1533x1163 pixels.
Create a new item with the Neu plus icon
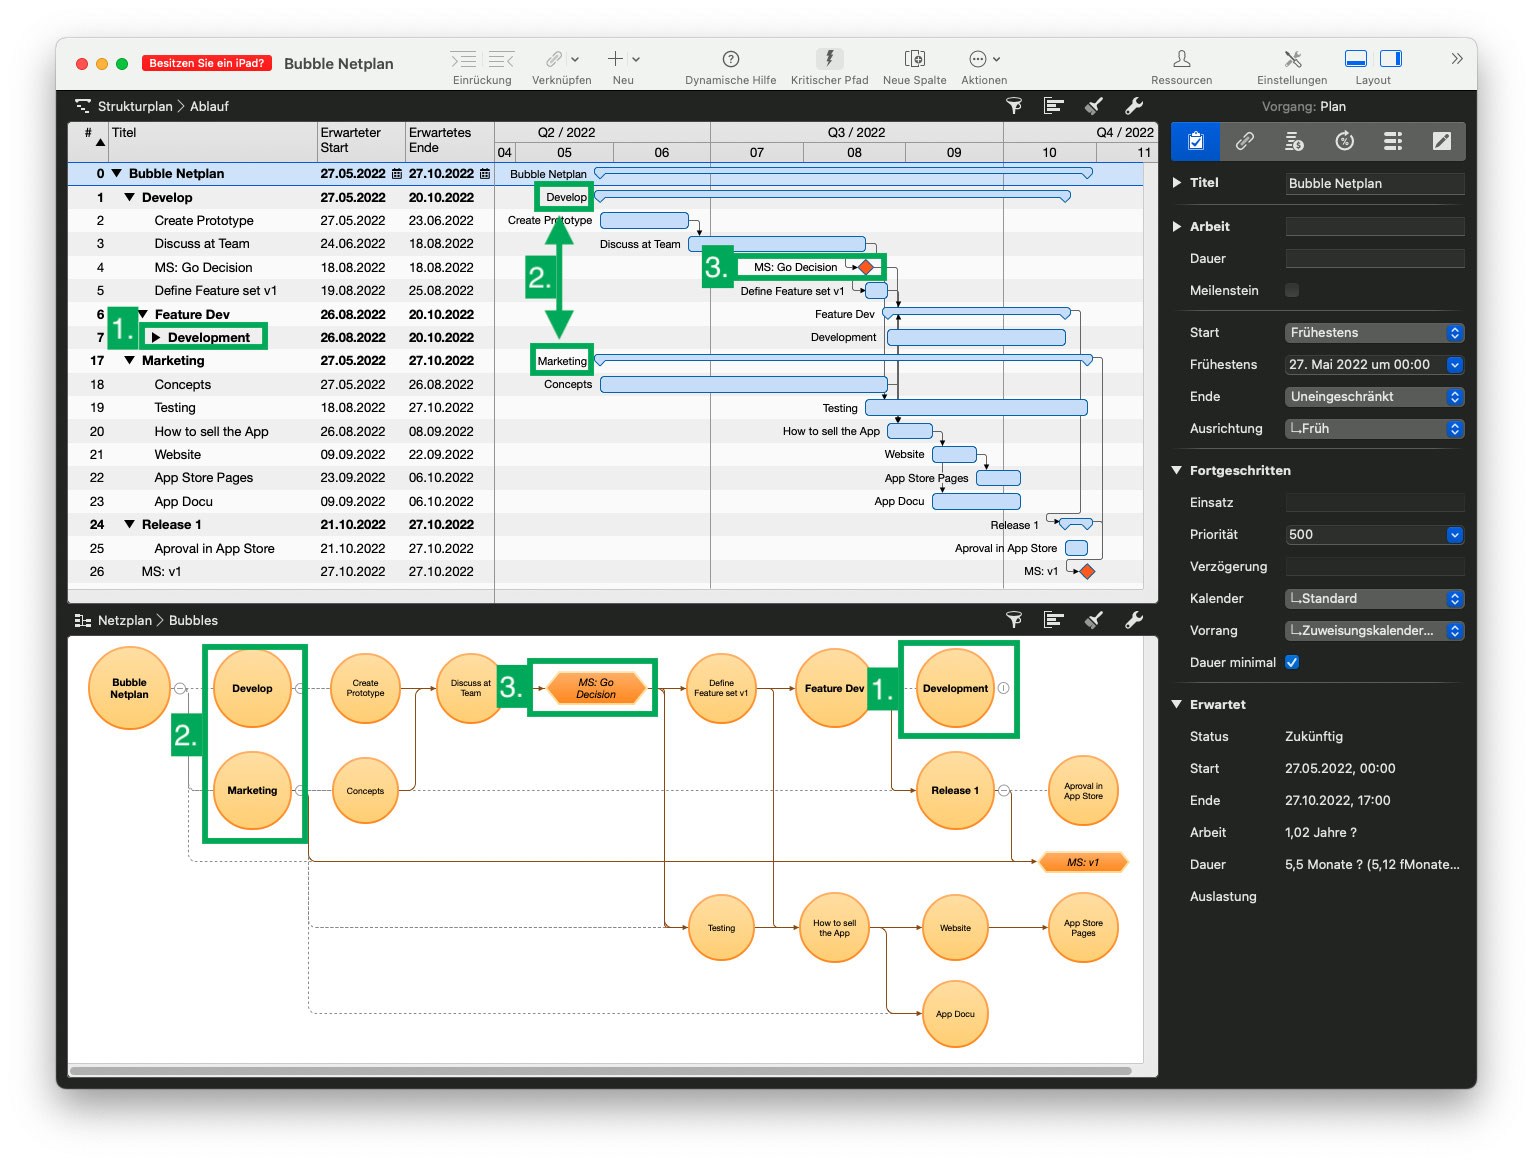point(614,60)
